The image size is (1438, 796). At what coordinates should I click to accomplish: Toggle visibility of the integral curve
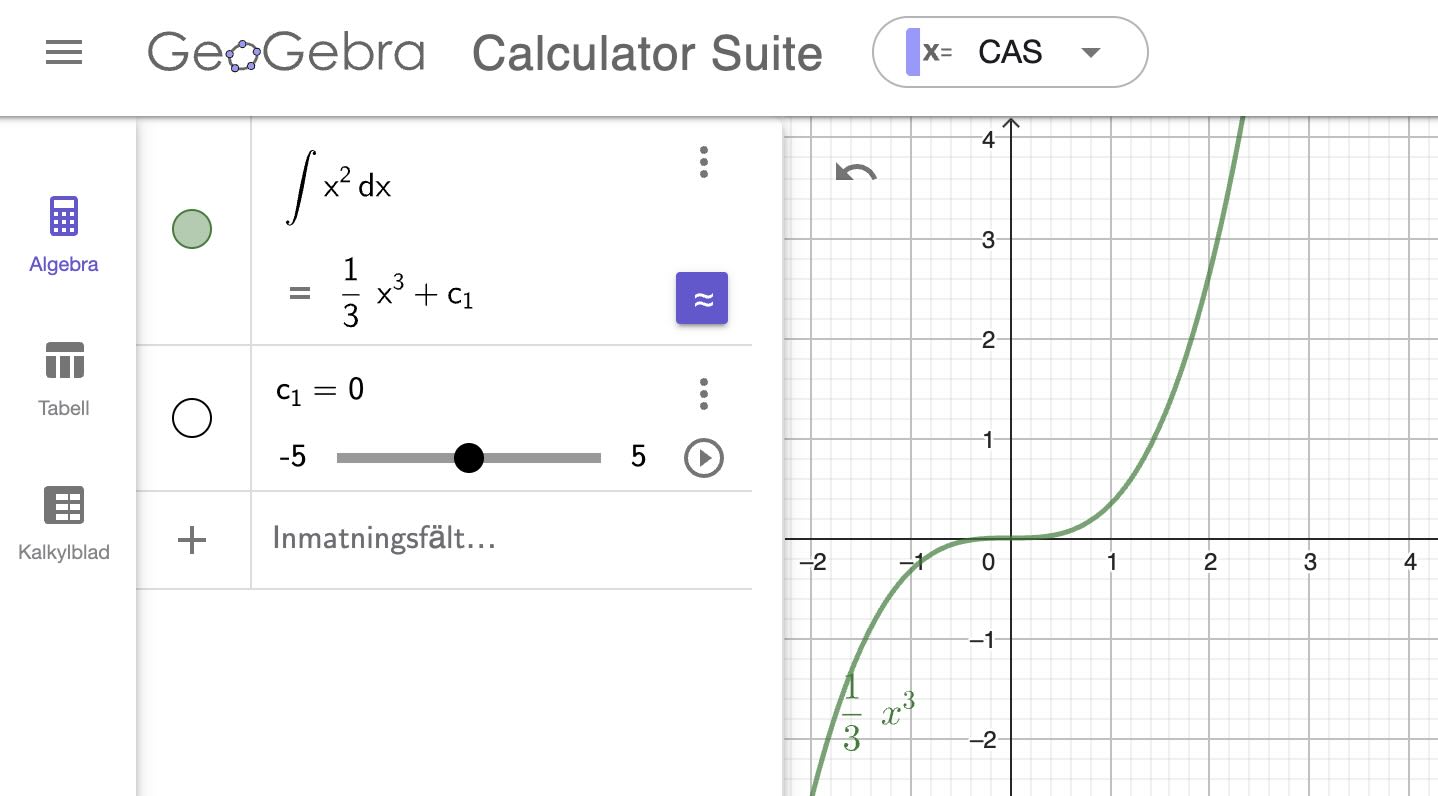pyautogui.click(x=191, y=228)
